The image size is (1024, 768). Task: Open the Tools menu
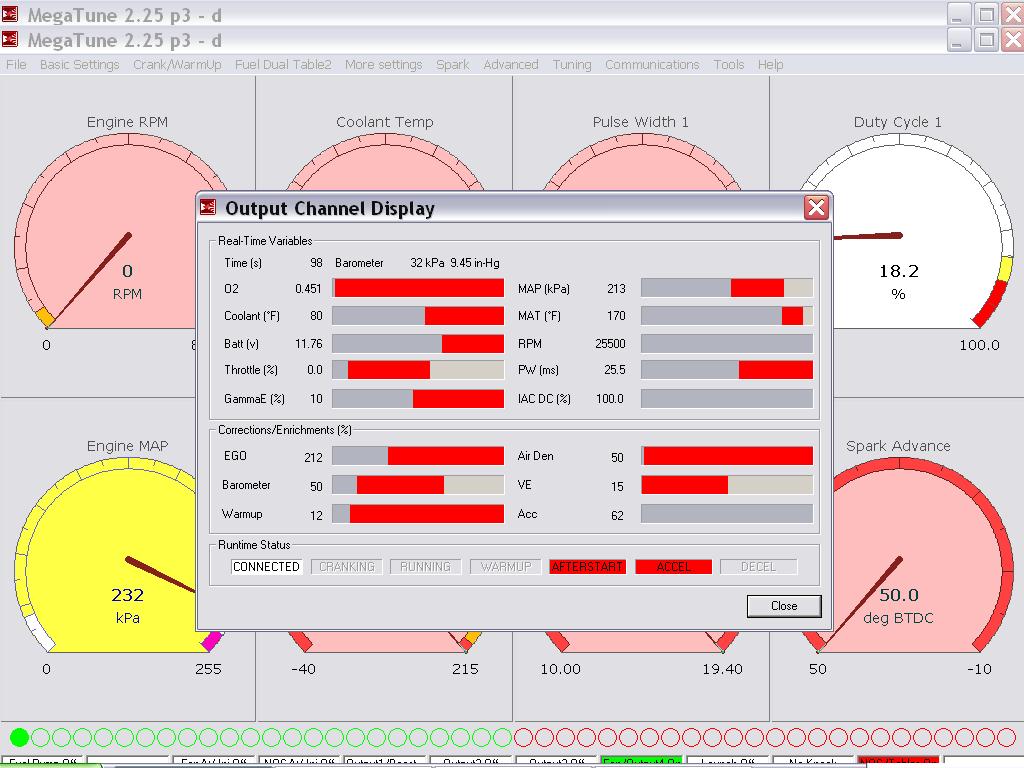pyautogui.click(x=728, y=65)
